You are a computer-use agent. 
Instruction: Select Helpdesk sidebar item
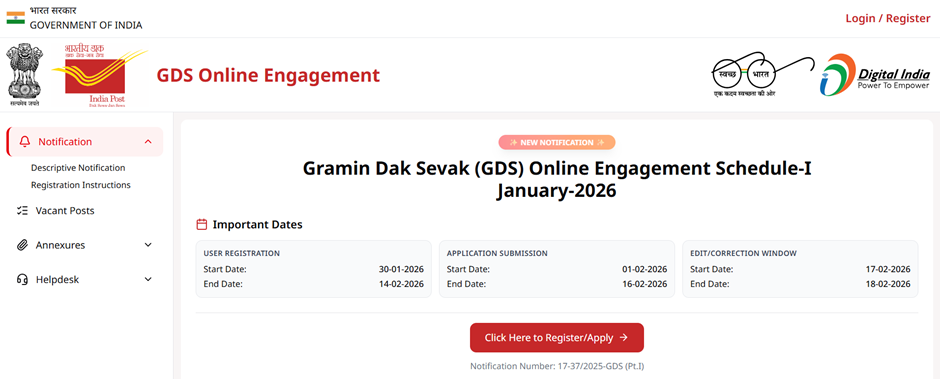point(85,279)
